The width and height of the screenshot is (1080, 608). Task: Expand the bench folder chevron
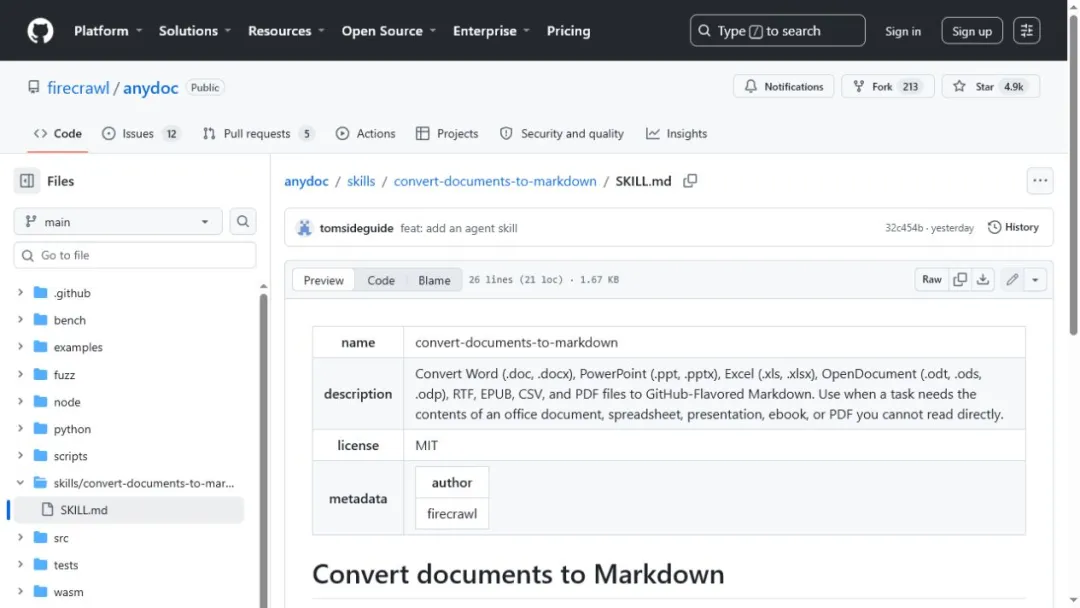click(20, 319)
